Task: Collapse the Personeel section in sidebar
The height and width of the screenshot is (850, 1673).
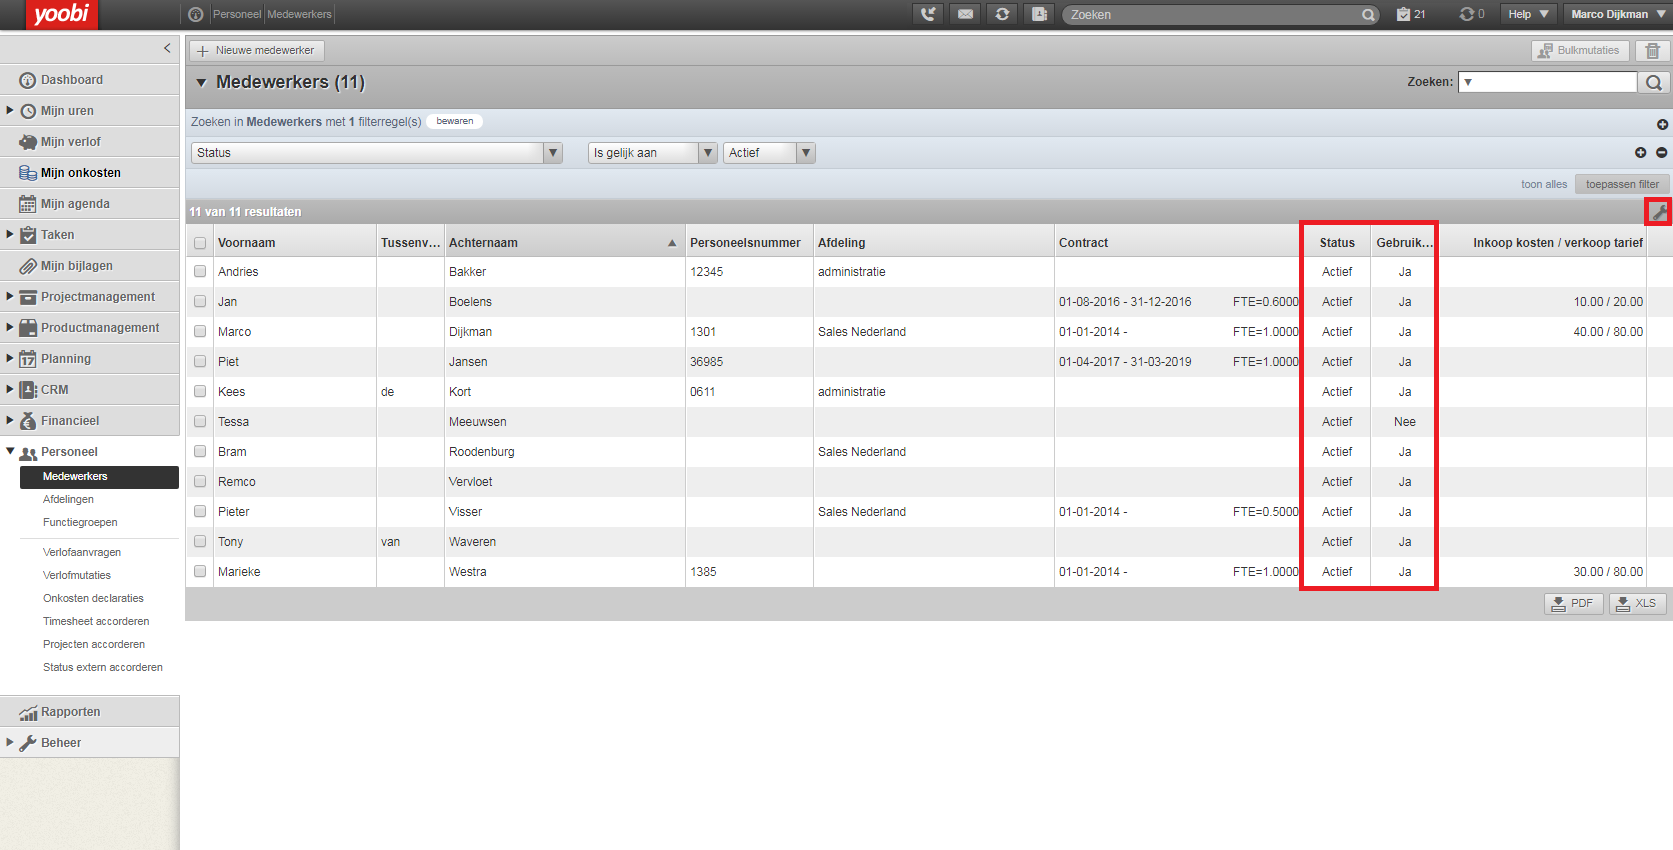Action: point(10,451)
